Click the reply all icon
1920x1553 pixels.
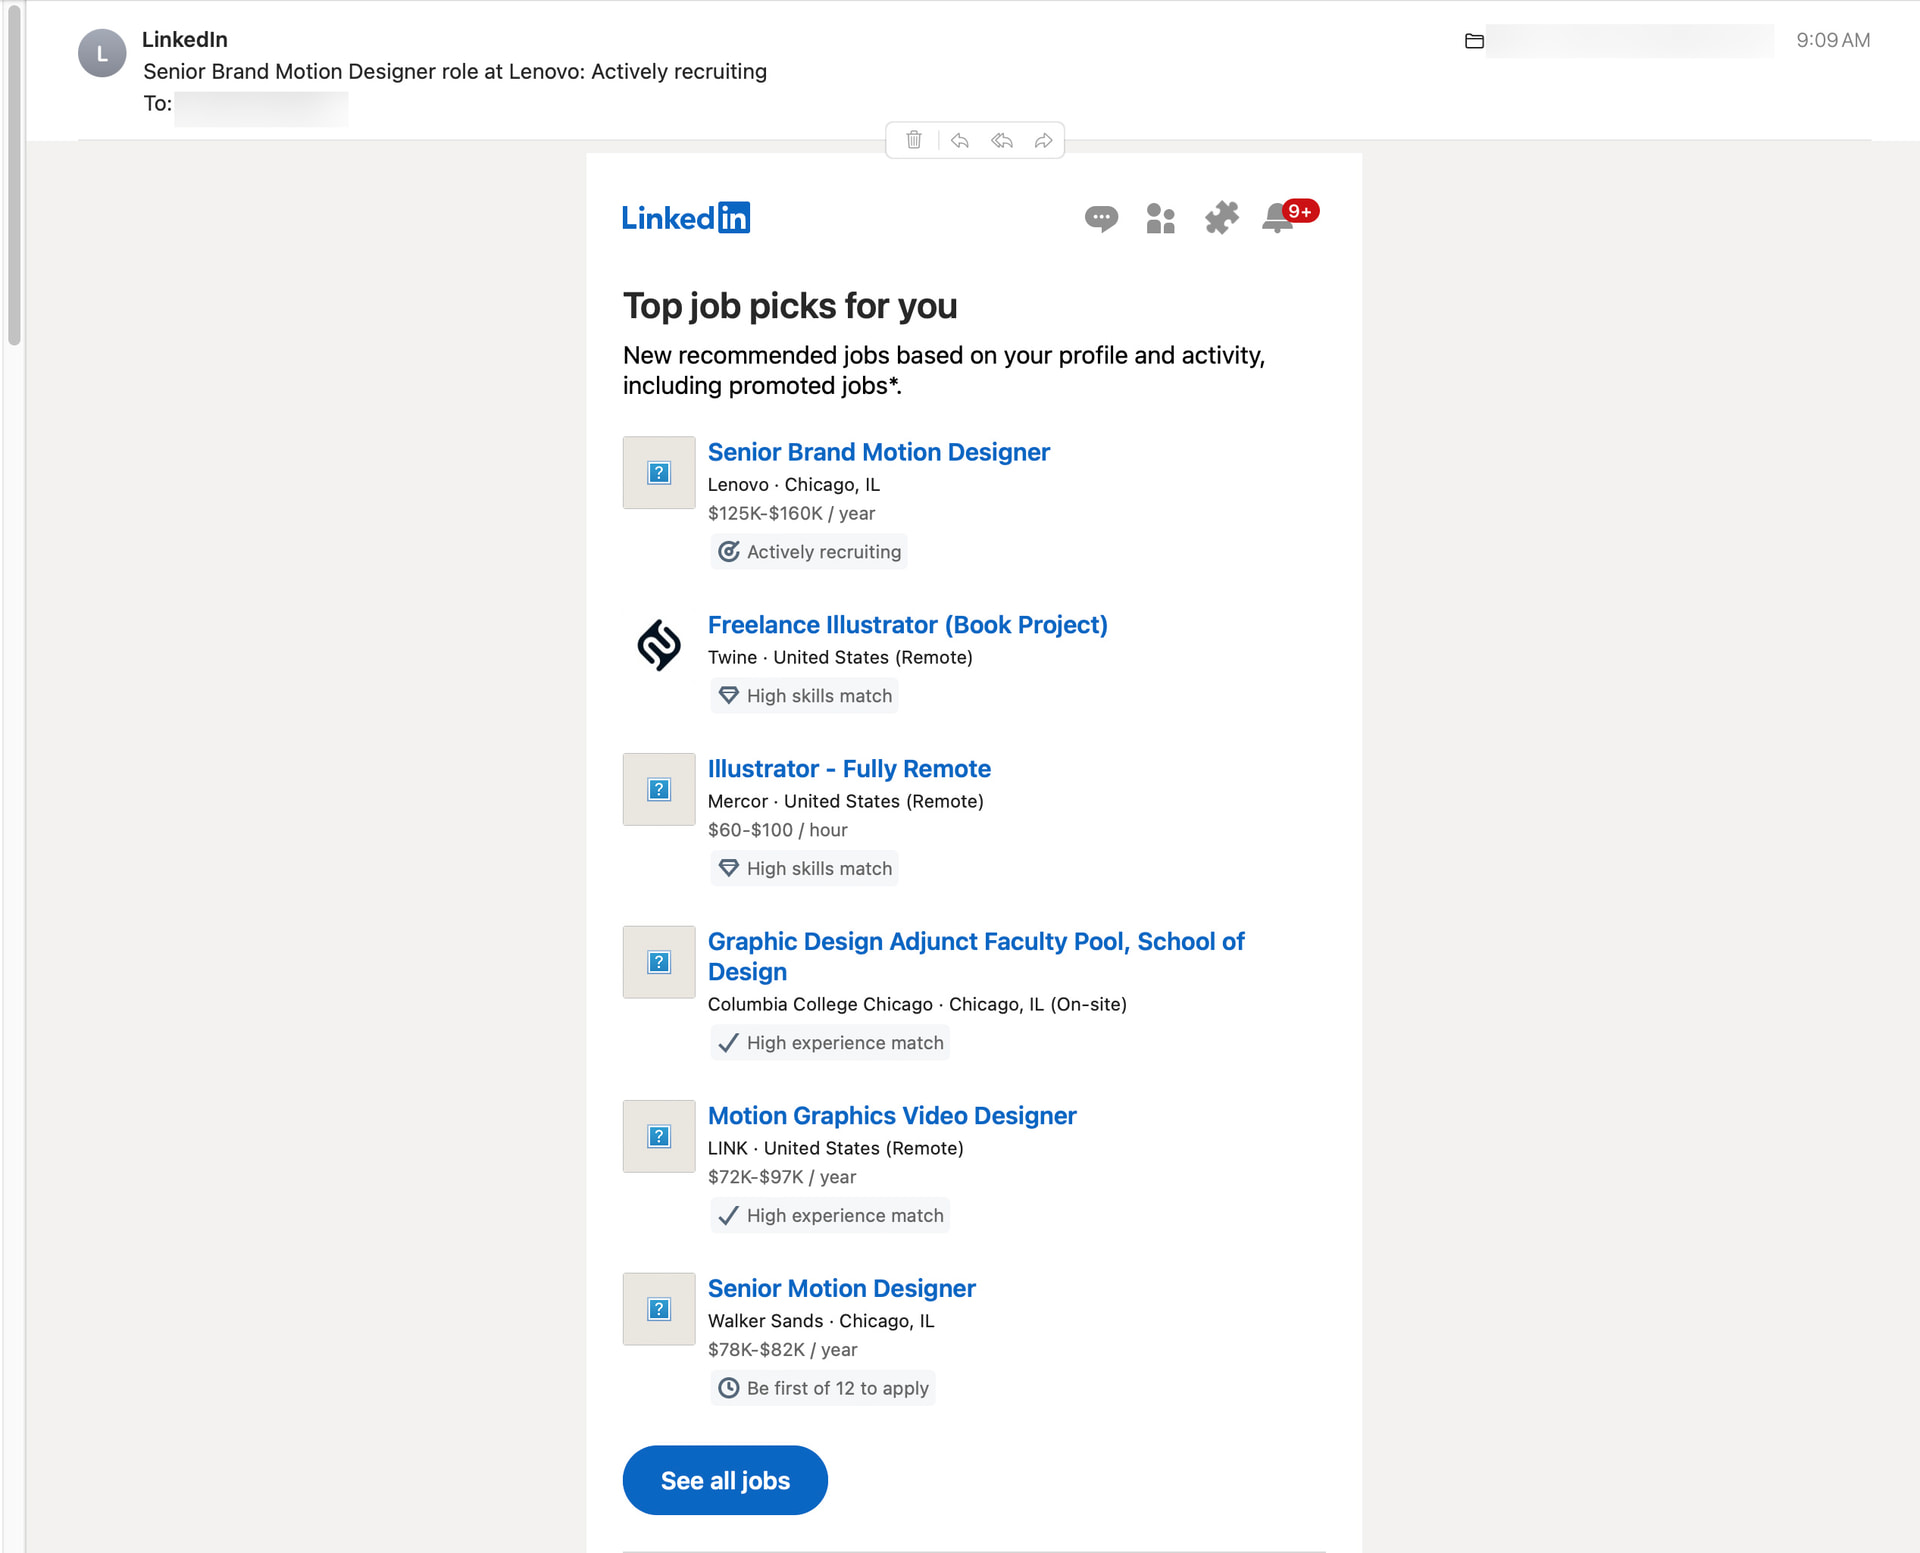tap(1001, 140)
